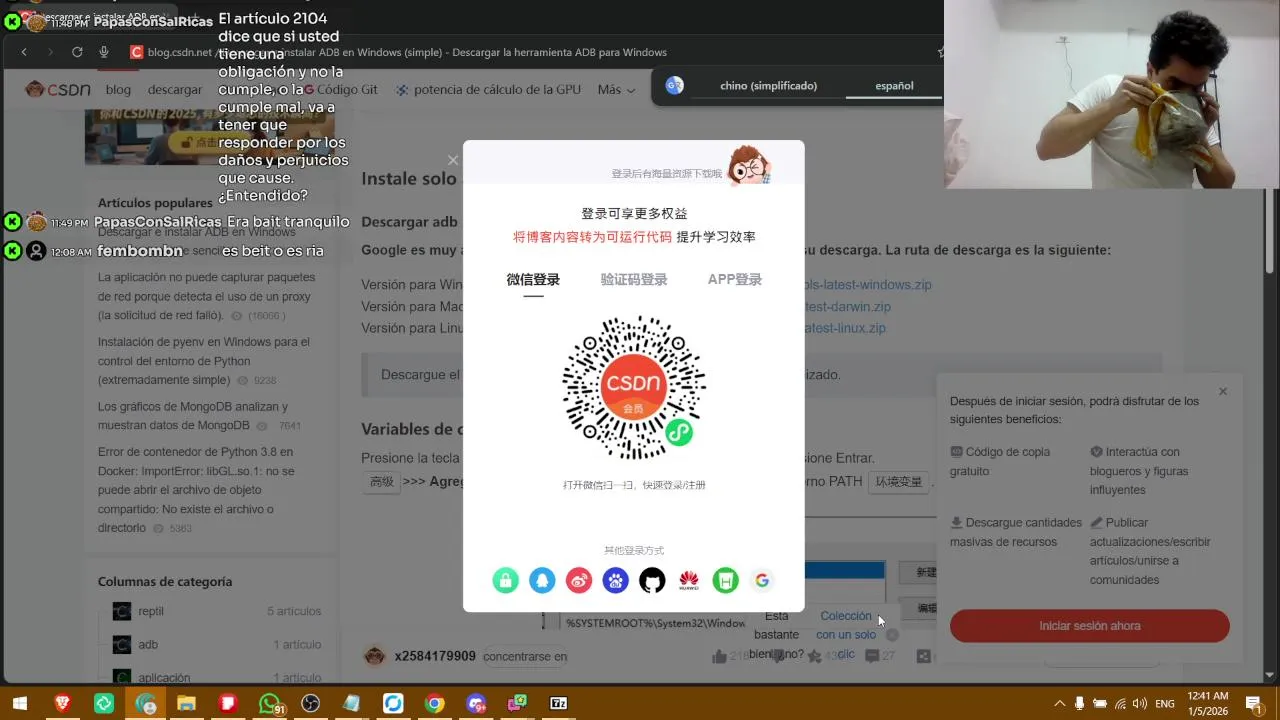The width and height of the screenshot is (1280, 720).
Task: Open the descargar menu item
Action: coord(175,89)
